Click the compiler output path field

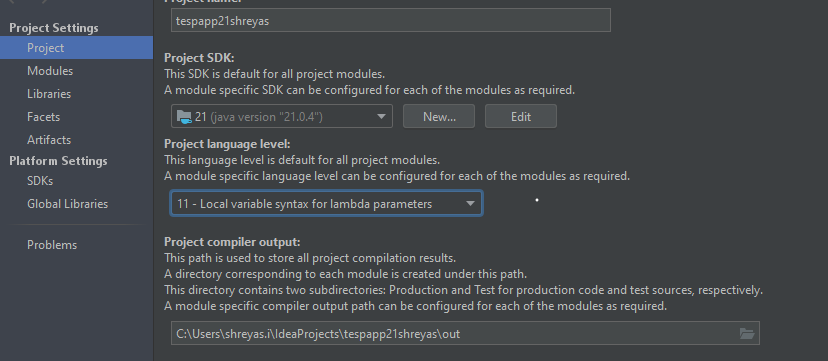[465, 334]
